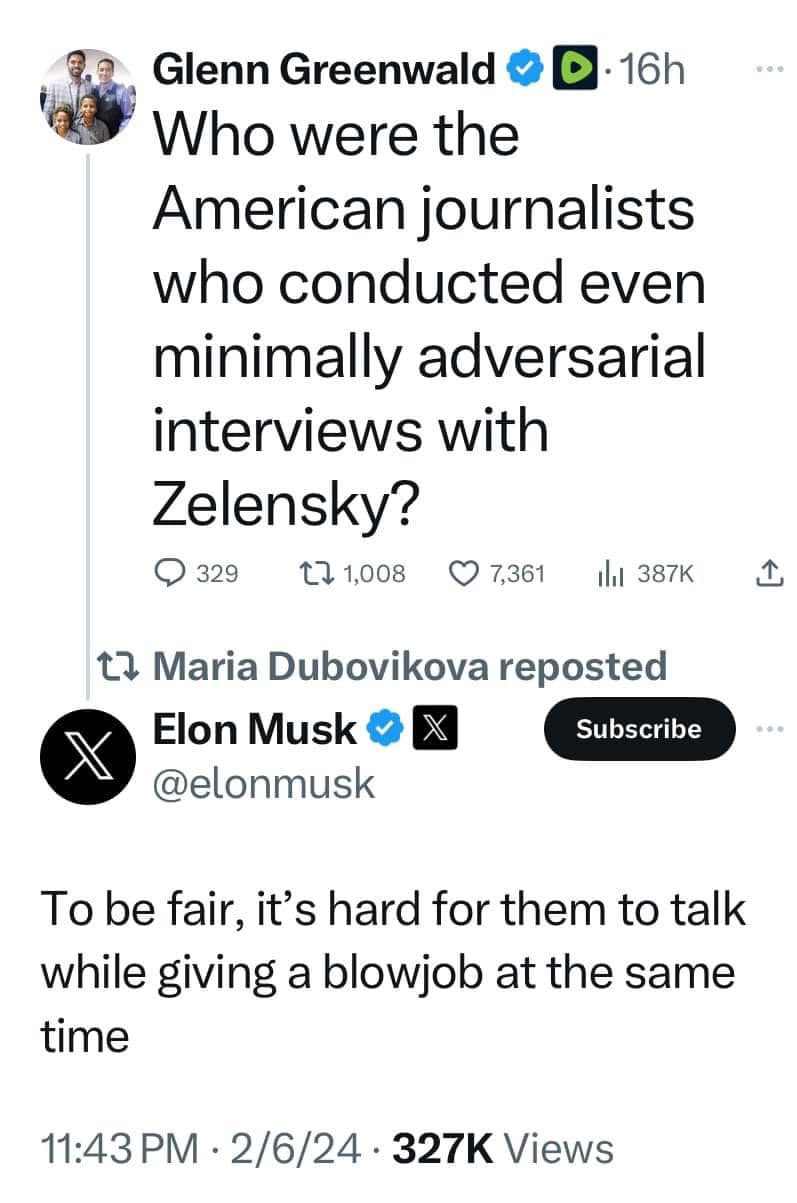
Task: Open the @elonmusk handle
Action: tap(263, 782)
